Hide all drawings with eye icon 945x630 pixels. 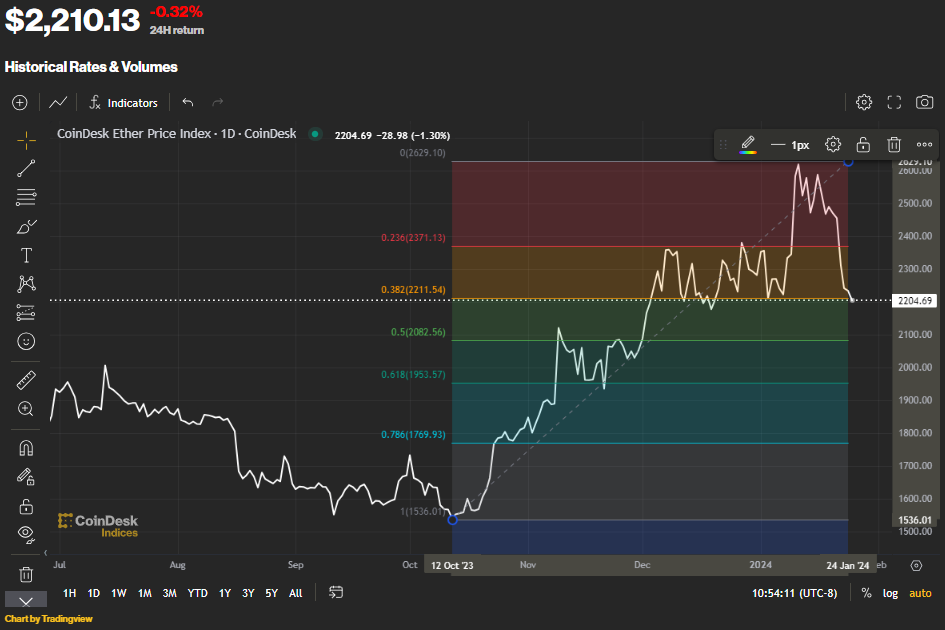(x=26, y=533)
